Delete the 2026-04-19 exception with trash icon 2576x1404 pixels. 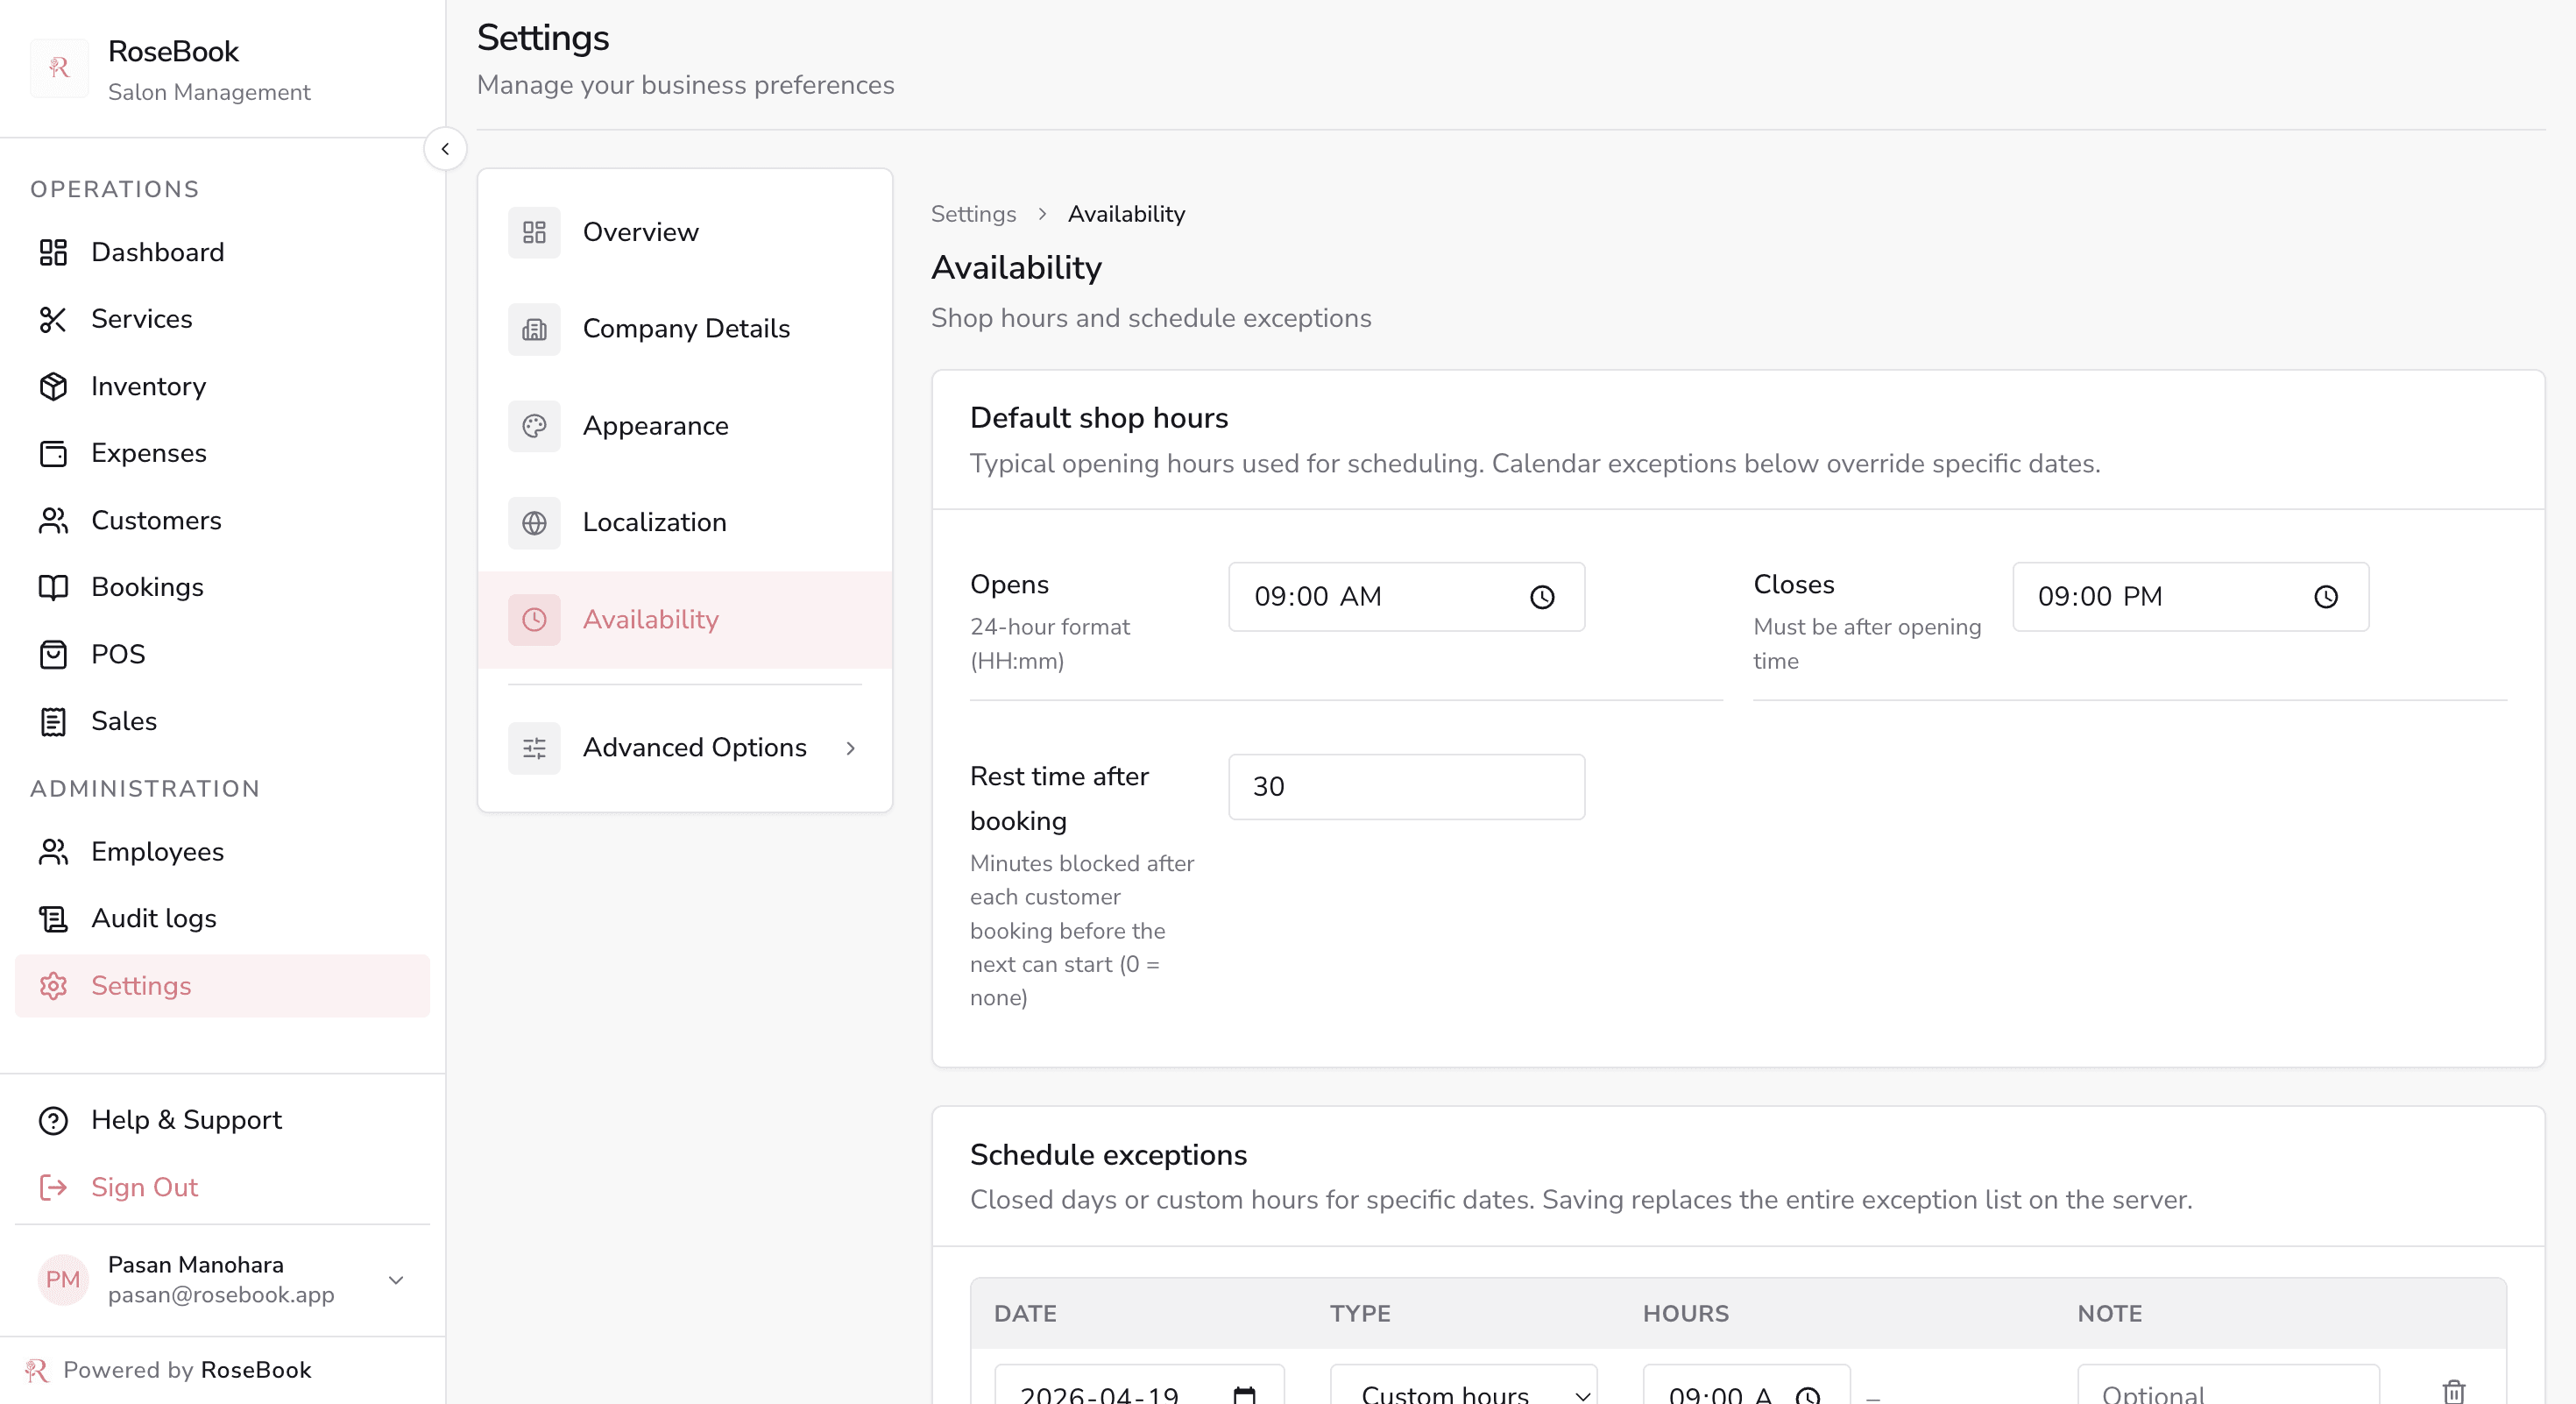[x=2454, y=1391]
